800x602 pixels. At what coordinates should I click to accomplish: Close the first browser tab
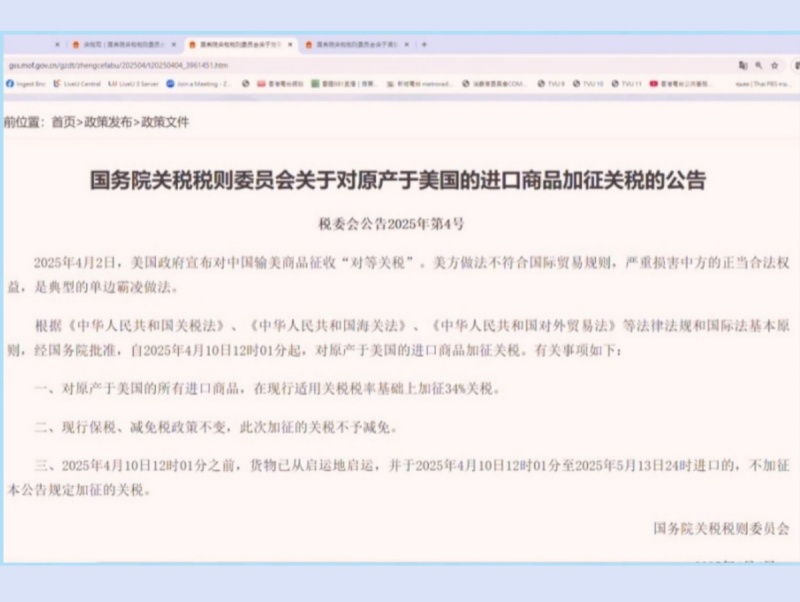(x=173, y=44)
